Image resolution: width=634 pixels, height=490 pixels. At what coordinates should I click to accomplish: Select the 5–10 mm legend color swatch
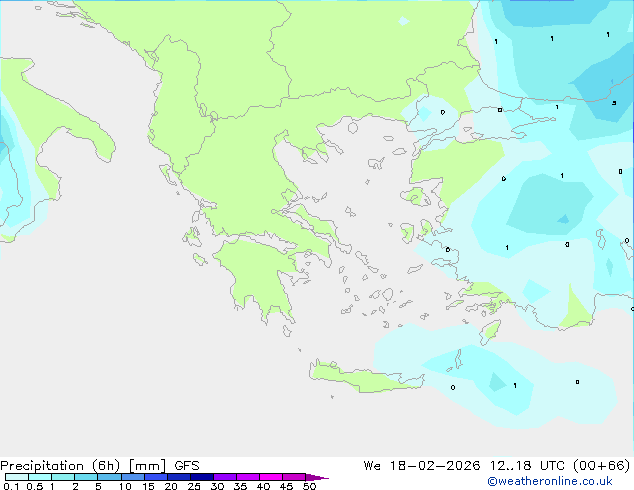109,477
